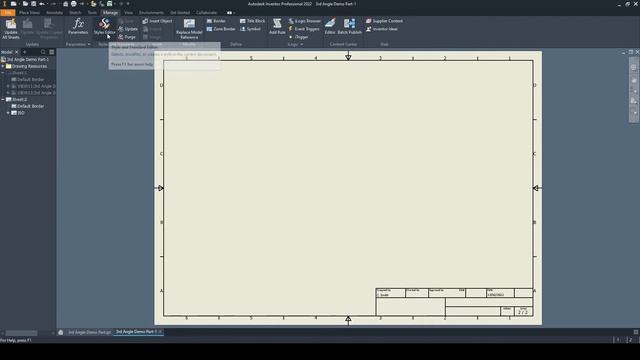Viewport: 640px width, 360px height.
Task: Close the Model browser panel
Action: (x=17, y=52)
